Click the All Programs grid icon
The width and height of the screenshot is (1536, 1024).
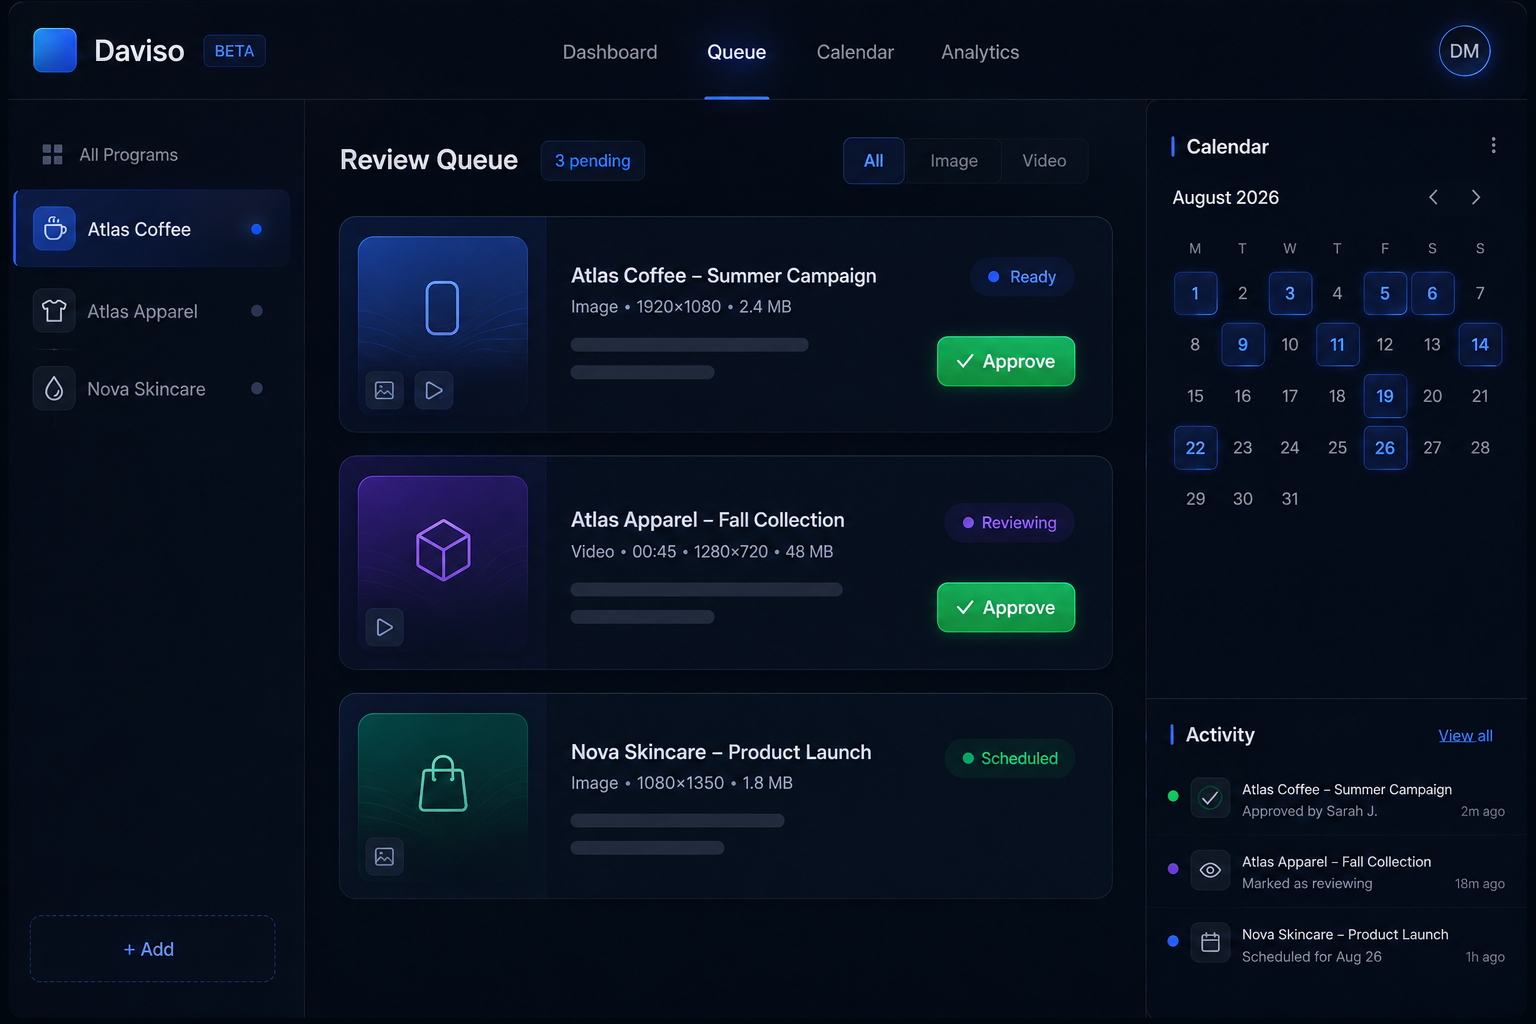[53, 154]
